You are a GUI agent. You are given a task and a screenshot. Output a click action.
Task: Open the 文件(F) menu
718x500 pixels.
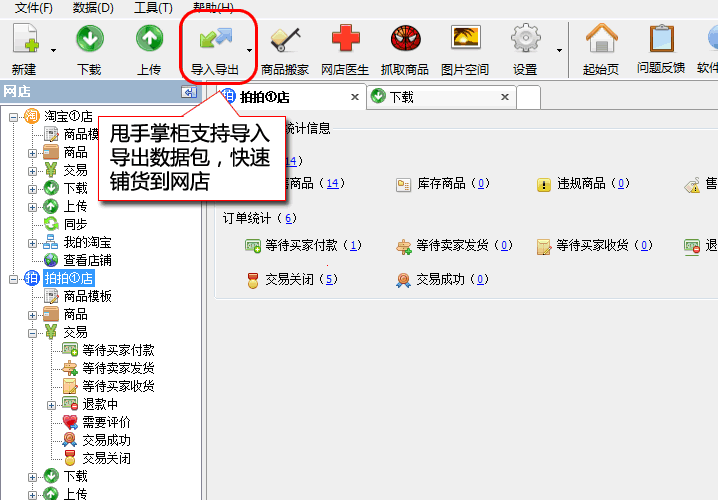point(33,8)
